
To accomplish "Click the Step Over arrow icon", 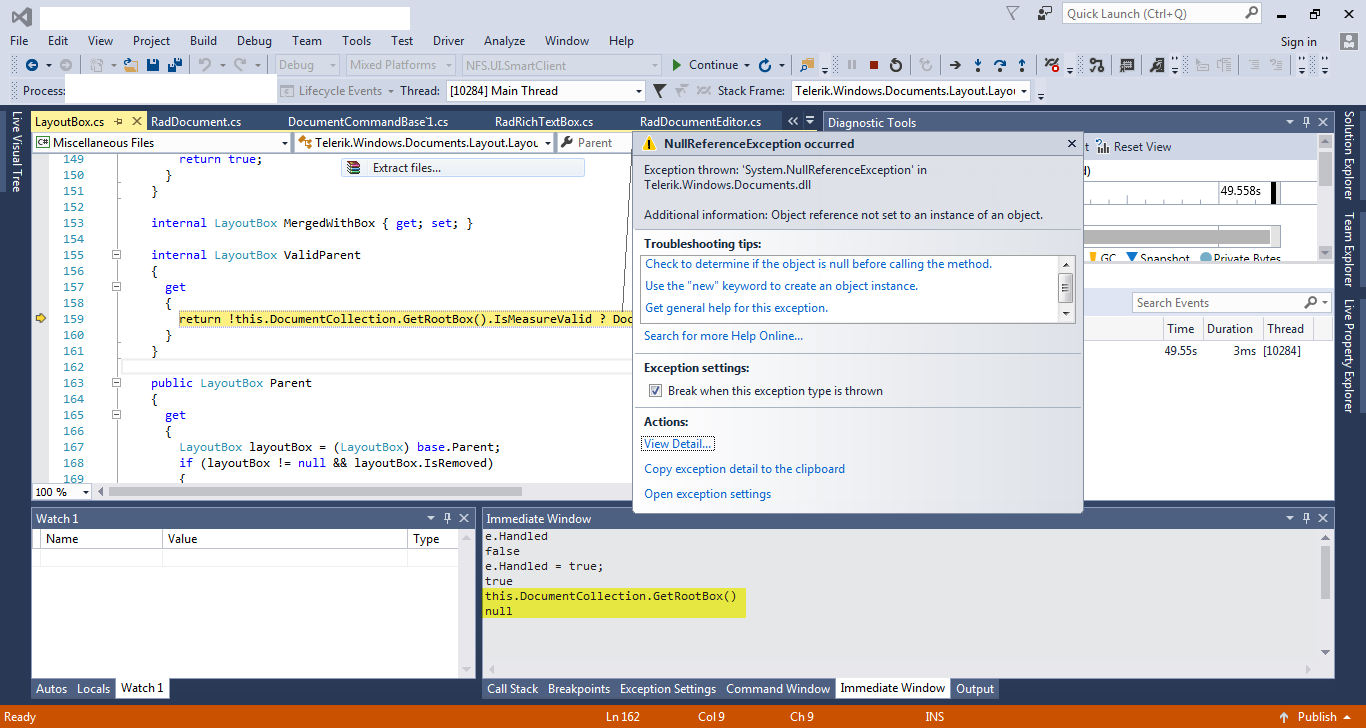I will click(1000, 65).
